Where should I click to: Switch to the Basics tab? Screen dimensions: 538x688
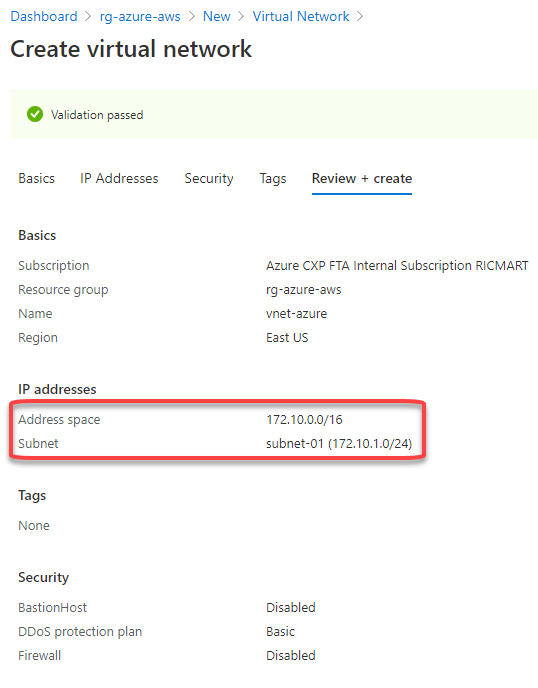tap(36, 179)
